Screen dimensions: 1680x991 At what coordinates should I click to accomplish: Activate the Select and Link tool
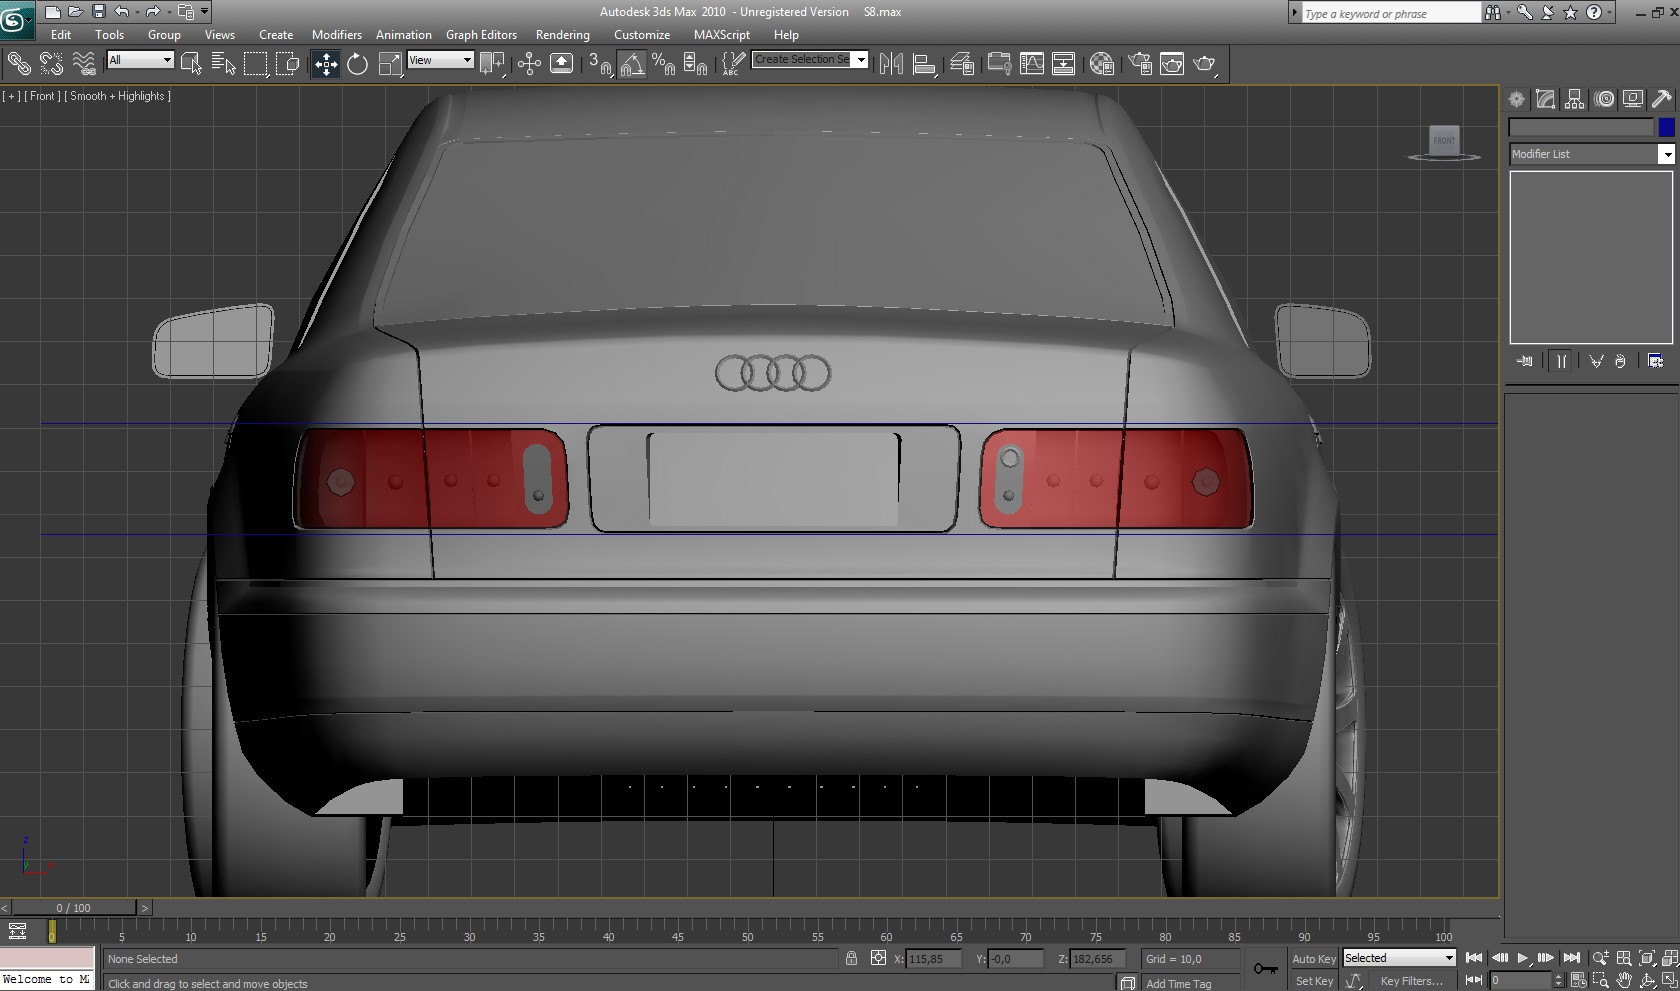click(19, 65)
